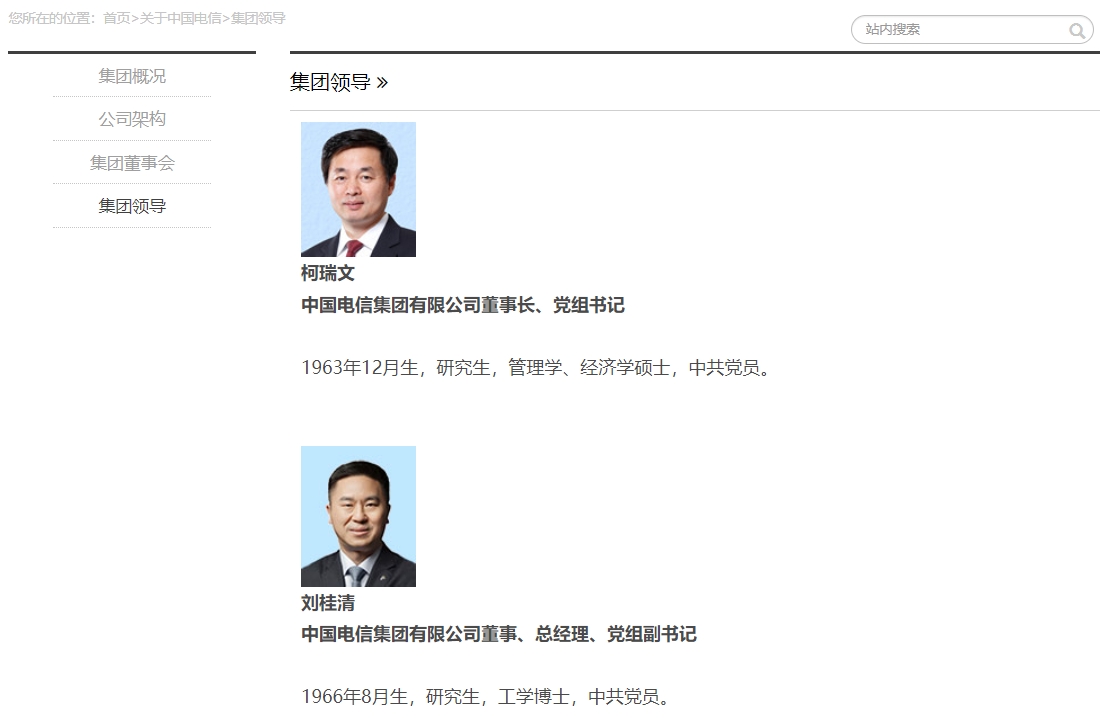Open 关于中国电信 breadcrumb link

coord(180,18)
